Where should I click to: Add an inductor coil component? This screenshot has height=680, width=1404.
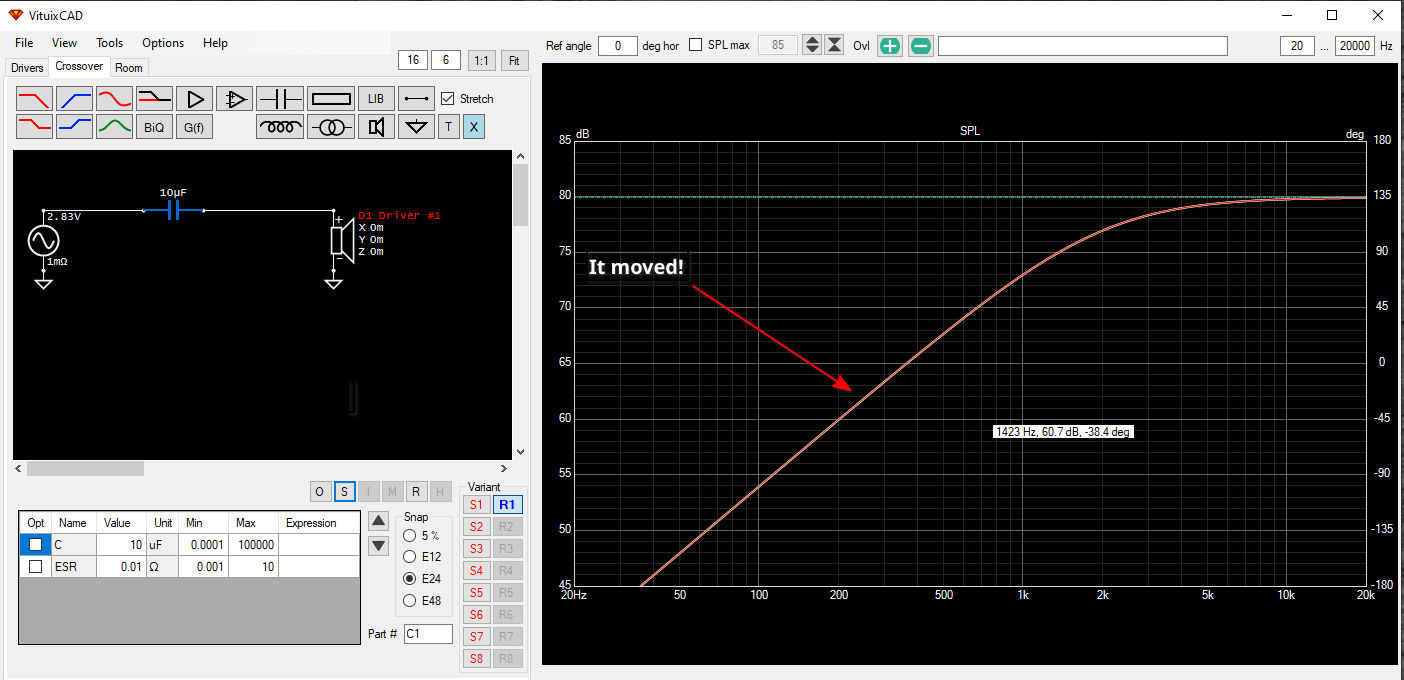(x=280, y=127)
